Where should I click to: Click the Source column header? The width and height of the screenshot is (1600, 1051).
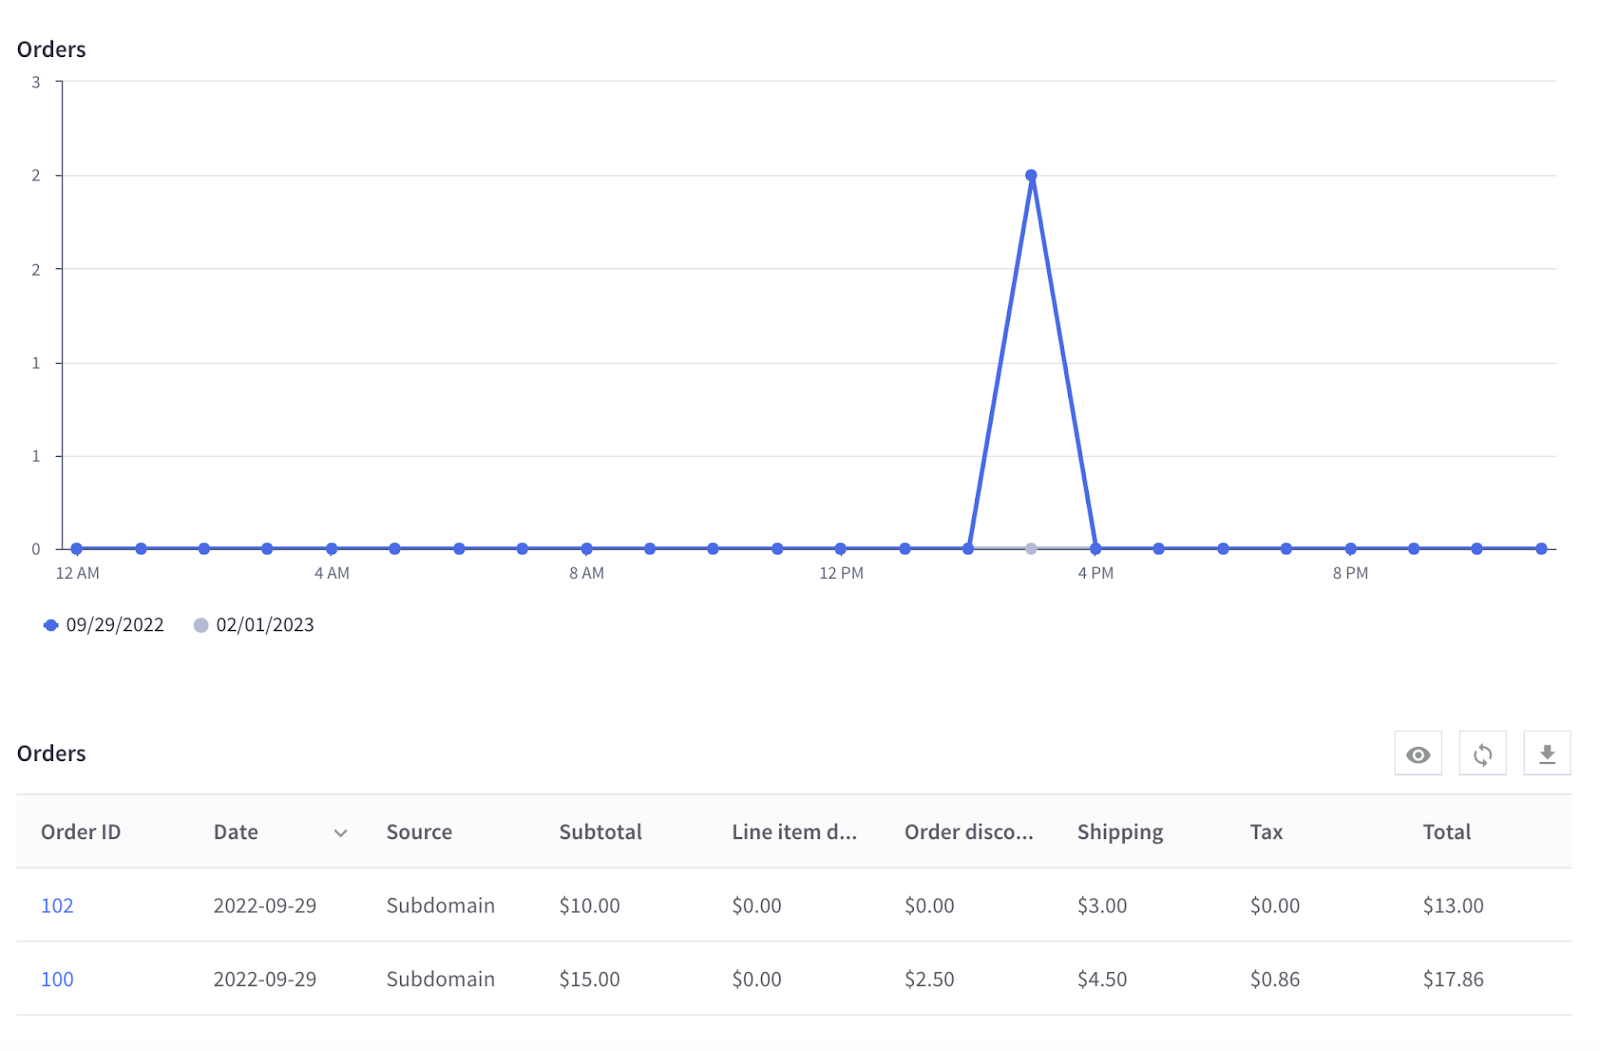click(x=419, y=832)
